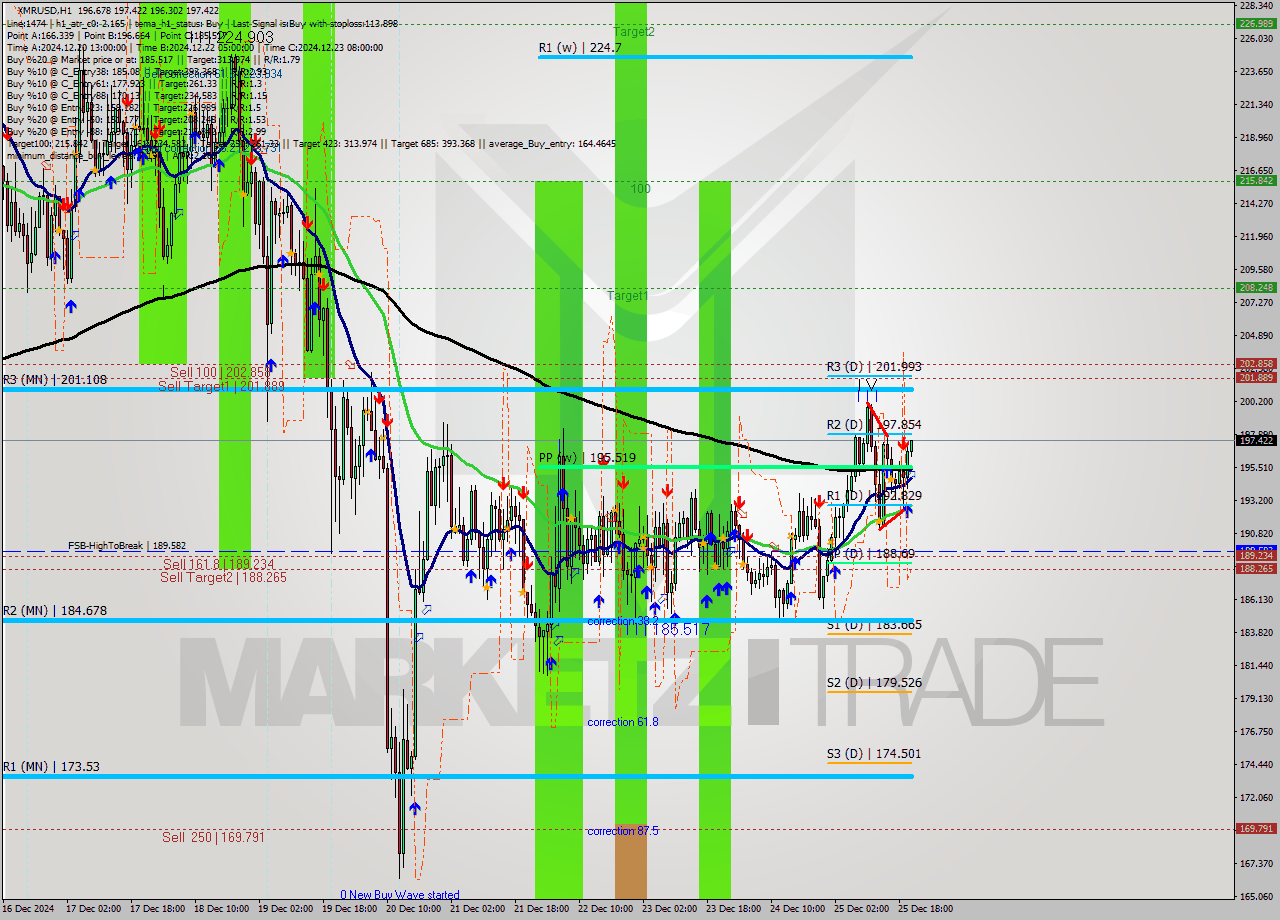Click the 'S1 (D) | 183.665' support label
The height and width of the screenshot is (920, 1280).
[874, 625]
